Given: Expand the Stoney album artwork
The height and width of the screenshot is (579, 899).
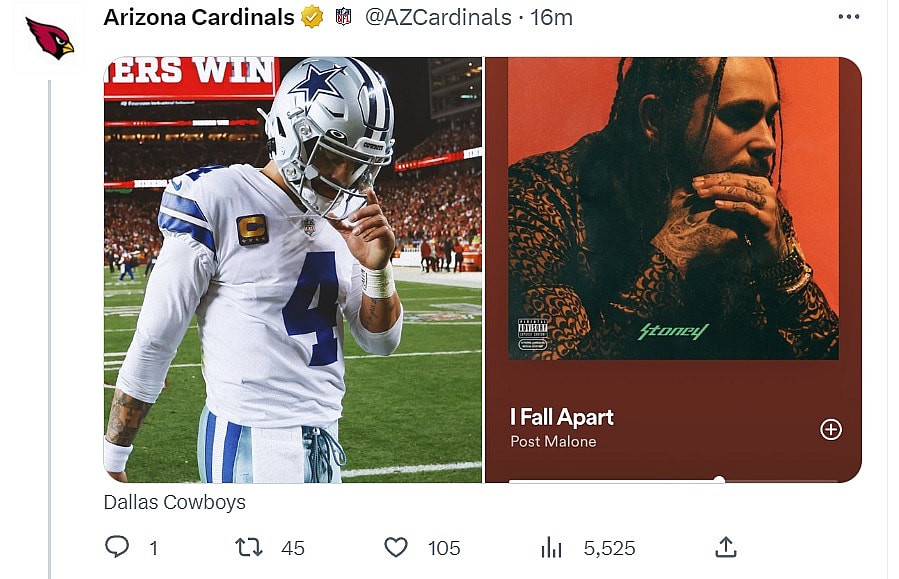Looking at the screenshot, I should [x=675, y=210].
